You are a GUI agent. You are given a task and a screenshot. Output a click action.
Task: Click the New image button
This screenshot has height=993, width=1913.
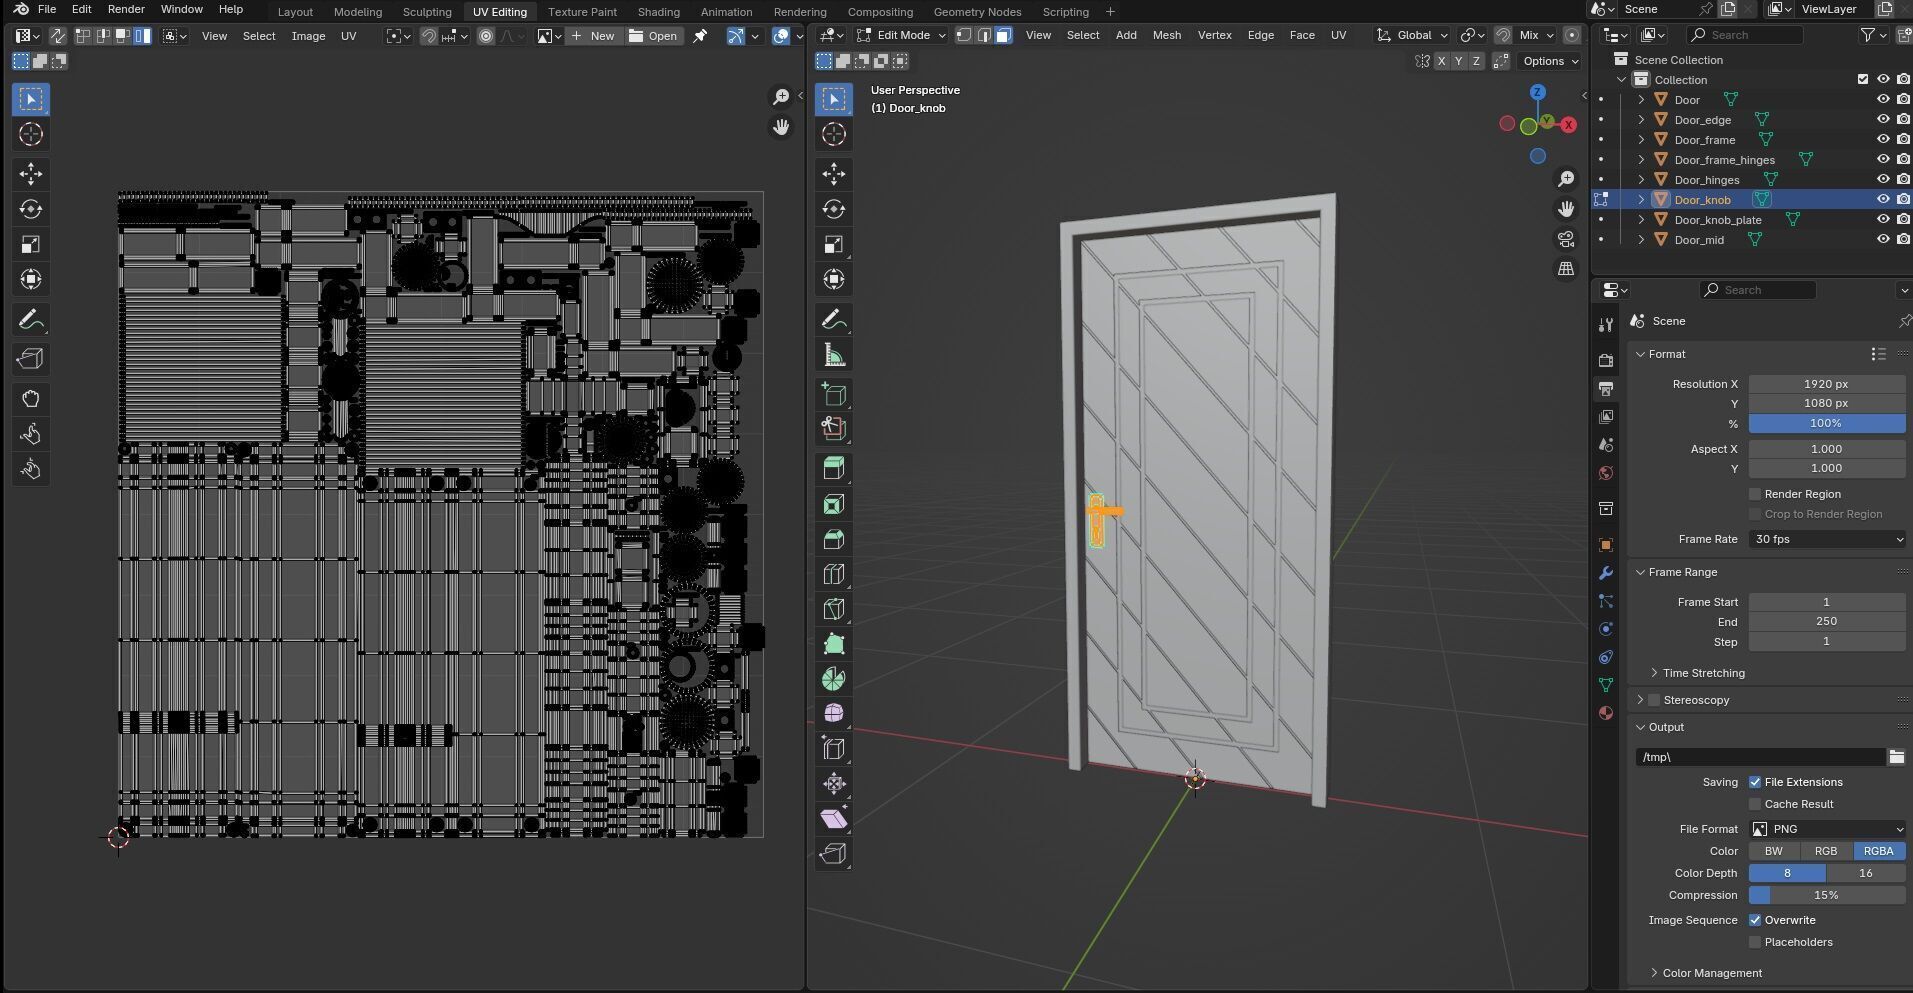594,36
